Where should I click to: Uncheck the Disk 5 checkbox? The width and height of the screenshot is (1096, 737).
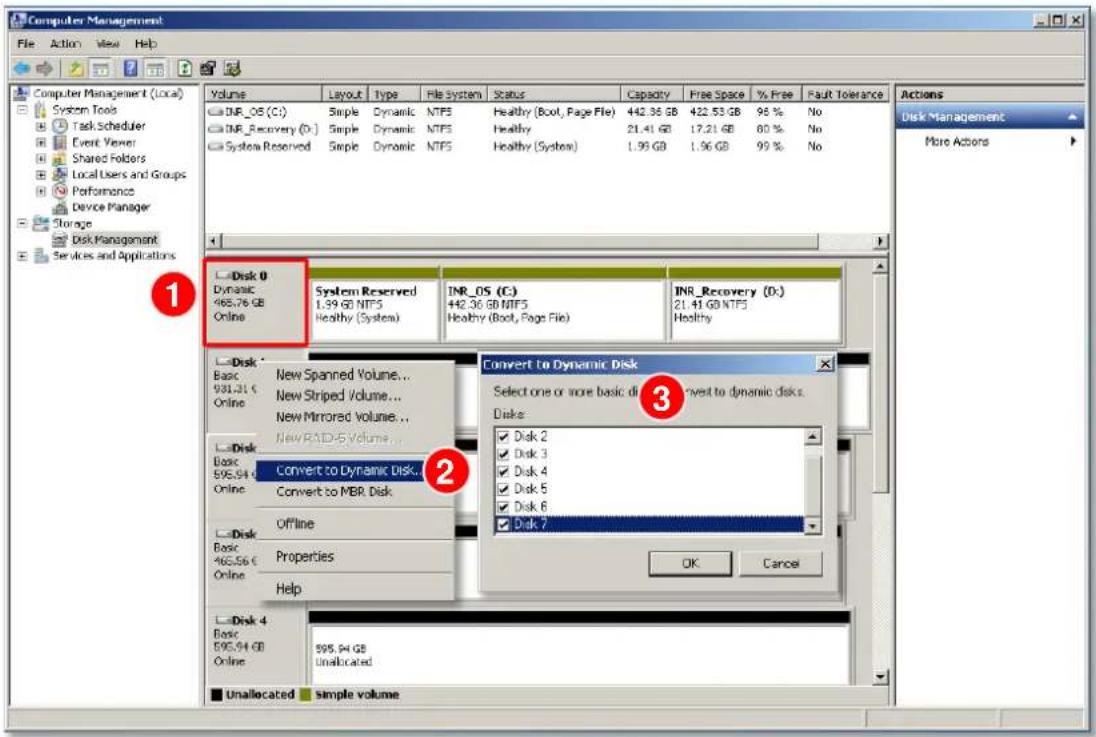503,489
